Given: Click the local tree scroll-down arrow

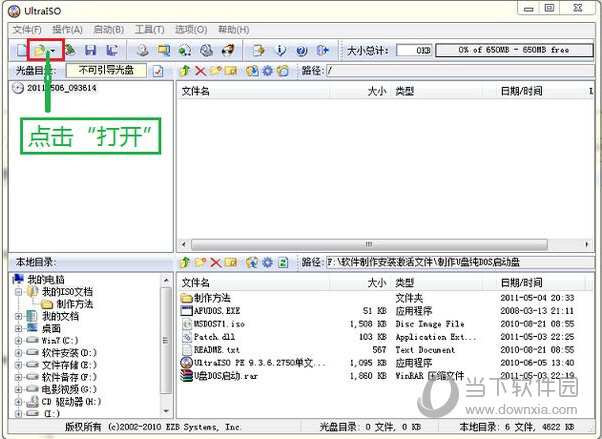Looking at the screenshot, I should pyautogui.click(x=166, y=411).
